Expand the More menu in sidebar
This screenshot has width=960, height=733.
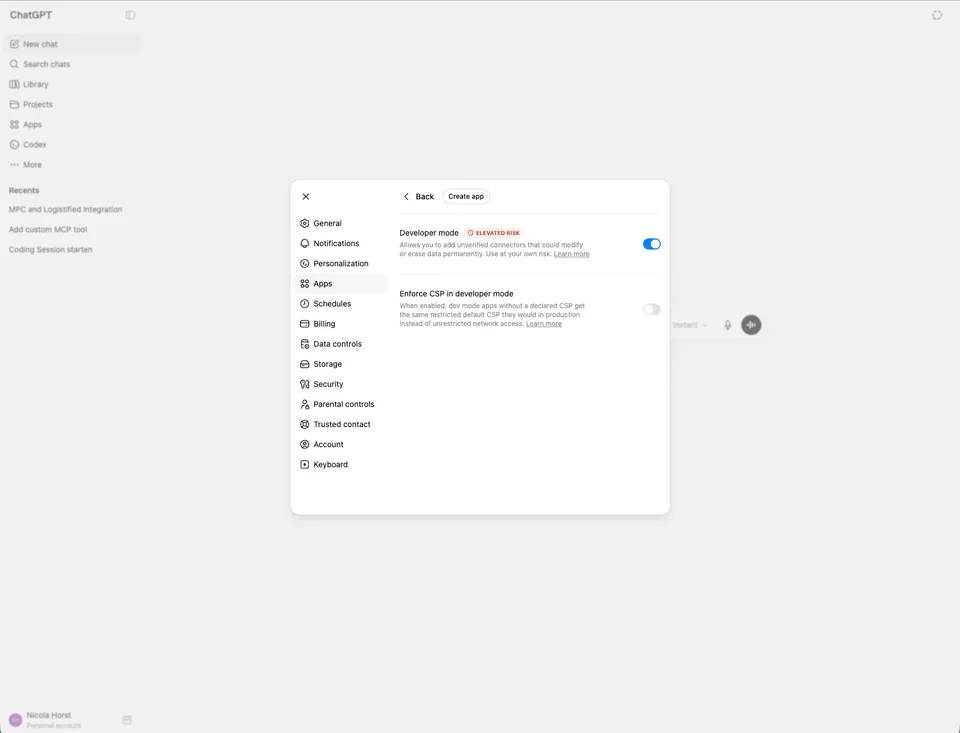point(72,165)
